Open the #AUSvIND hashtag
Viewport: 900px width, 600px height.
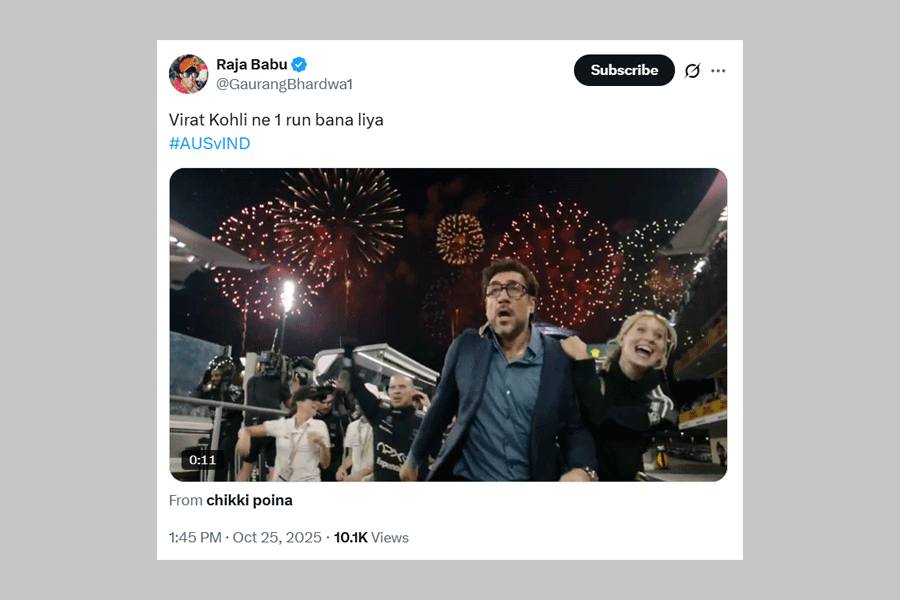point(210,143)
